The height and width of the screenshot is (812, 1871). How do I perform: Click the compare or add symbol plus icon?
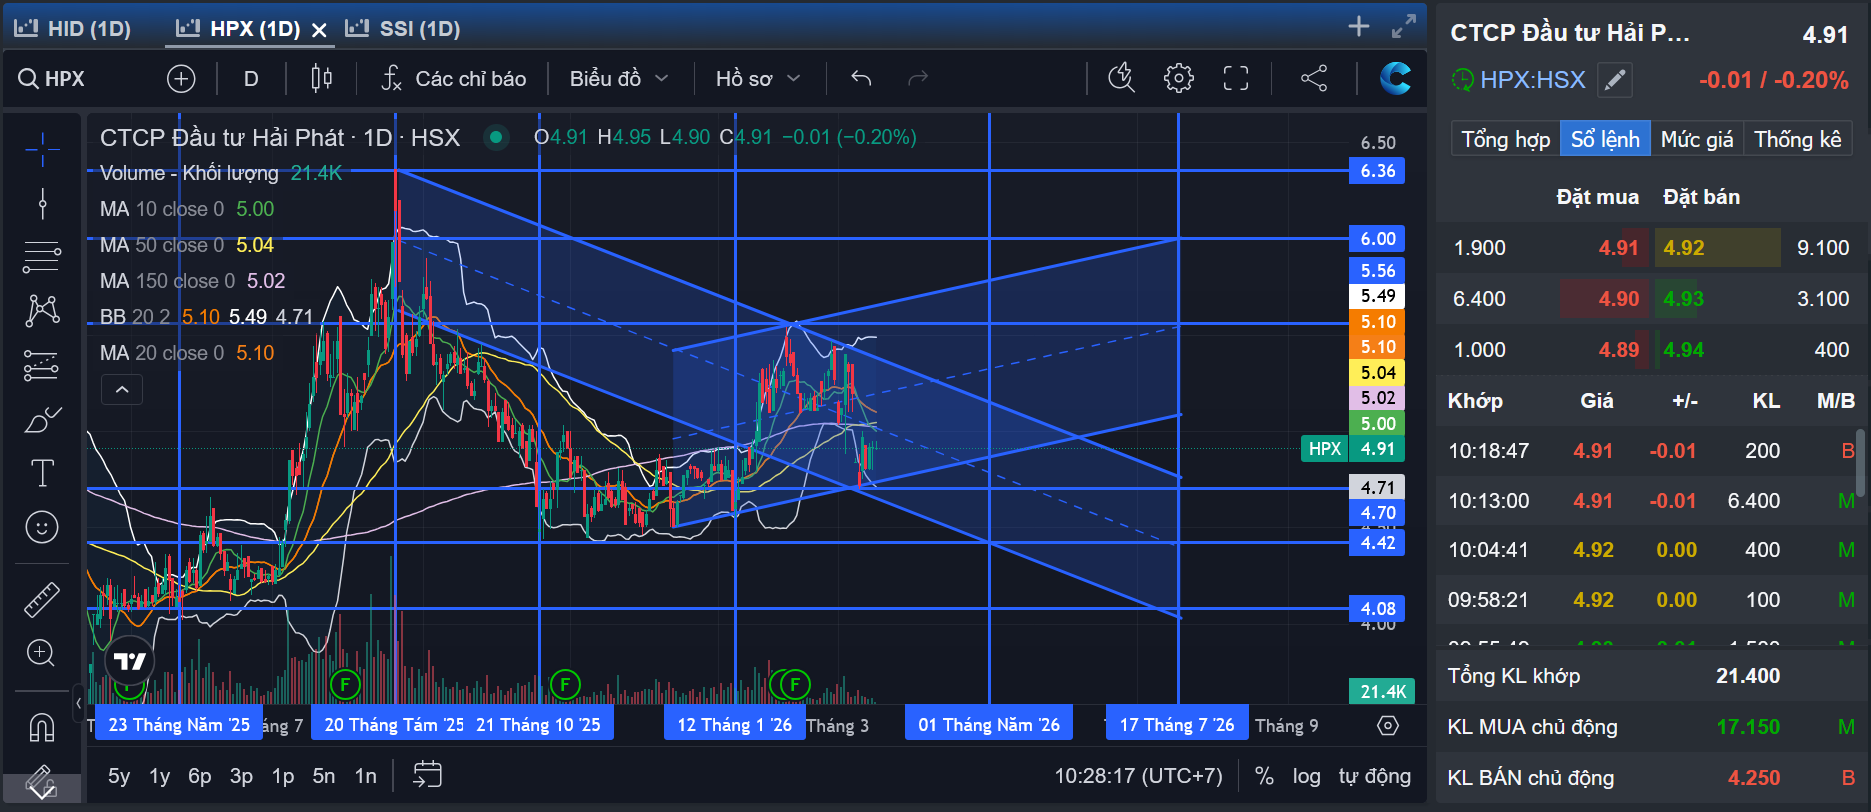pos(181,79)
